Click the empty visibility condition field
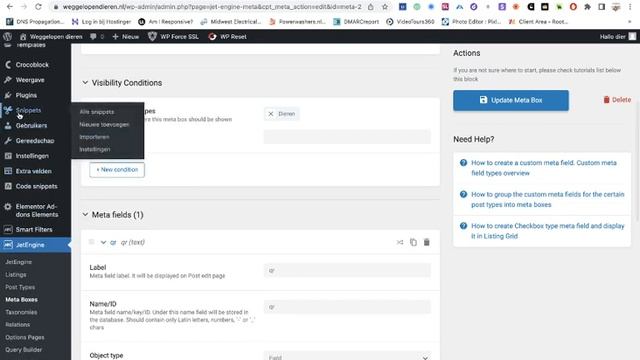This screenshot has height=360, width=640. [x=347, y=137]
